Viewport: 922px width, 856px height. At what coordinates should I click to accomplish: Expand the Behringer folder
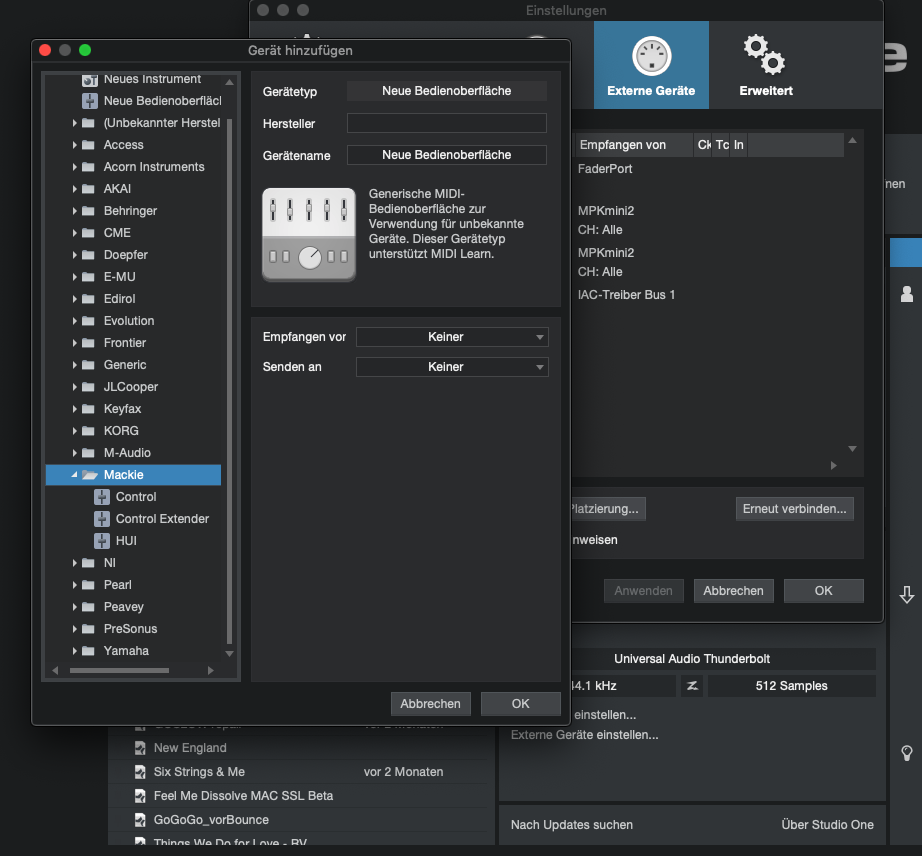[x=74, y=210]
